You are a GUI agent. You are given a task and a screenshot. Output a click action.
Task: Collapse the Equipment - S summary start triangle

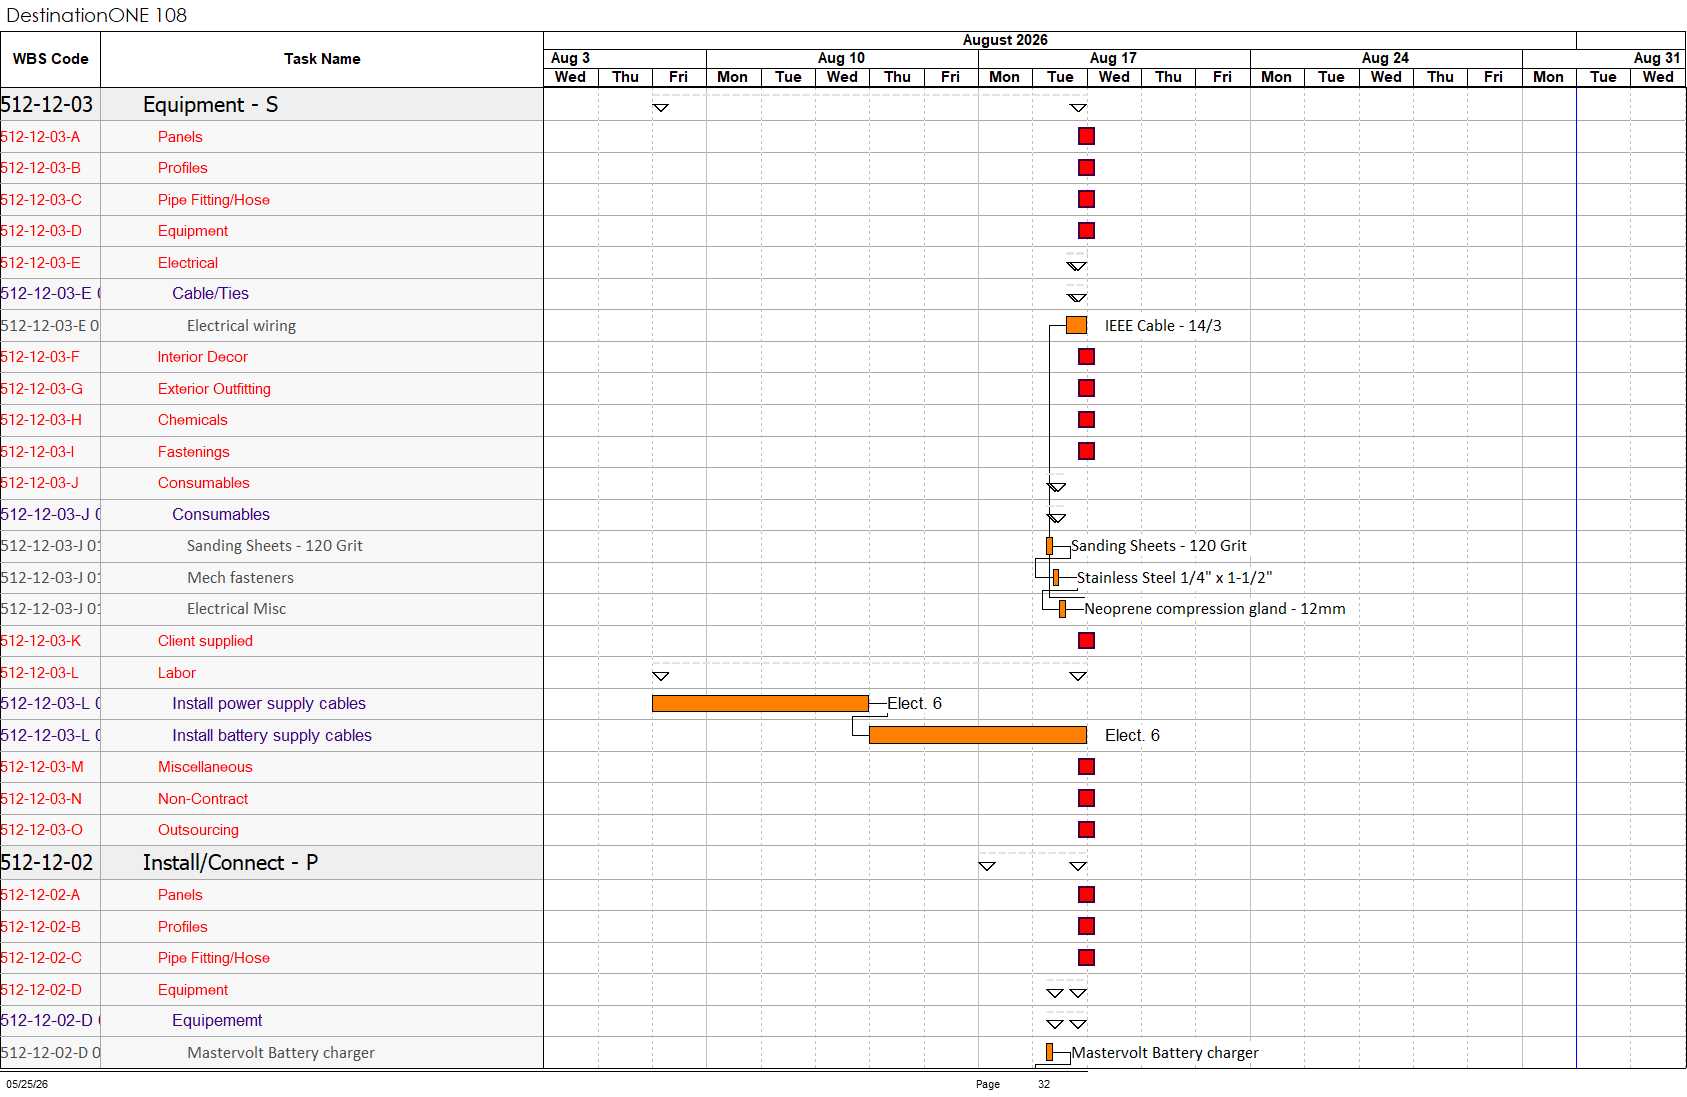click(660, 107)
